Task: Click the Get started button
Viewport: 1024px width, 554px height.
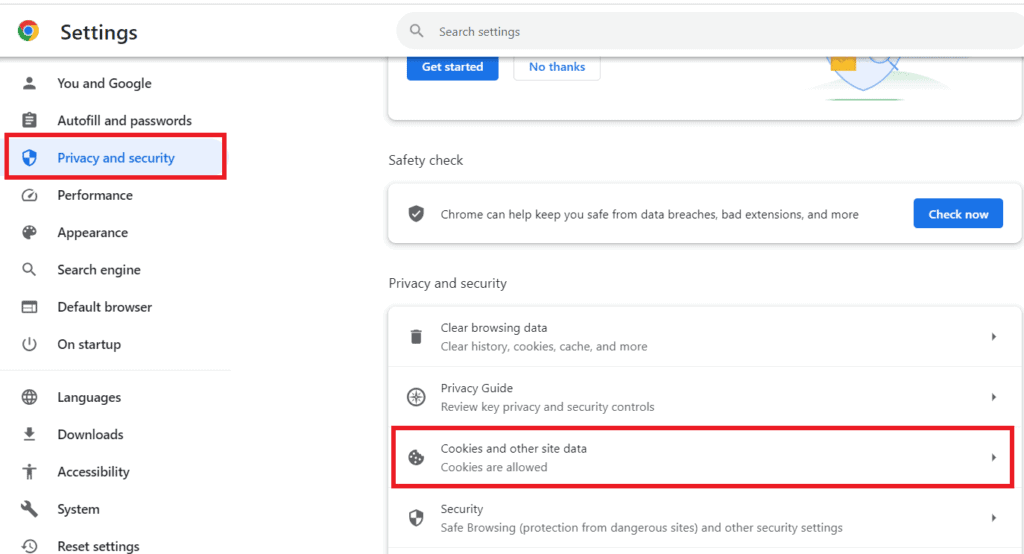Action: pos(452,67)
